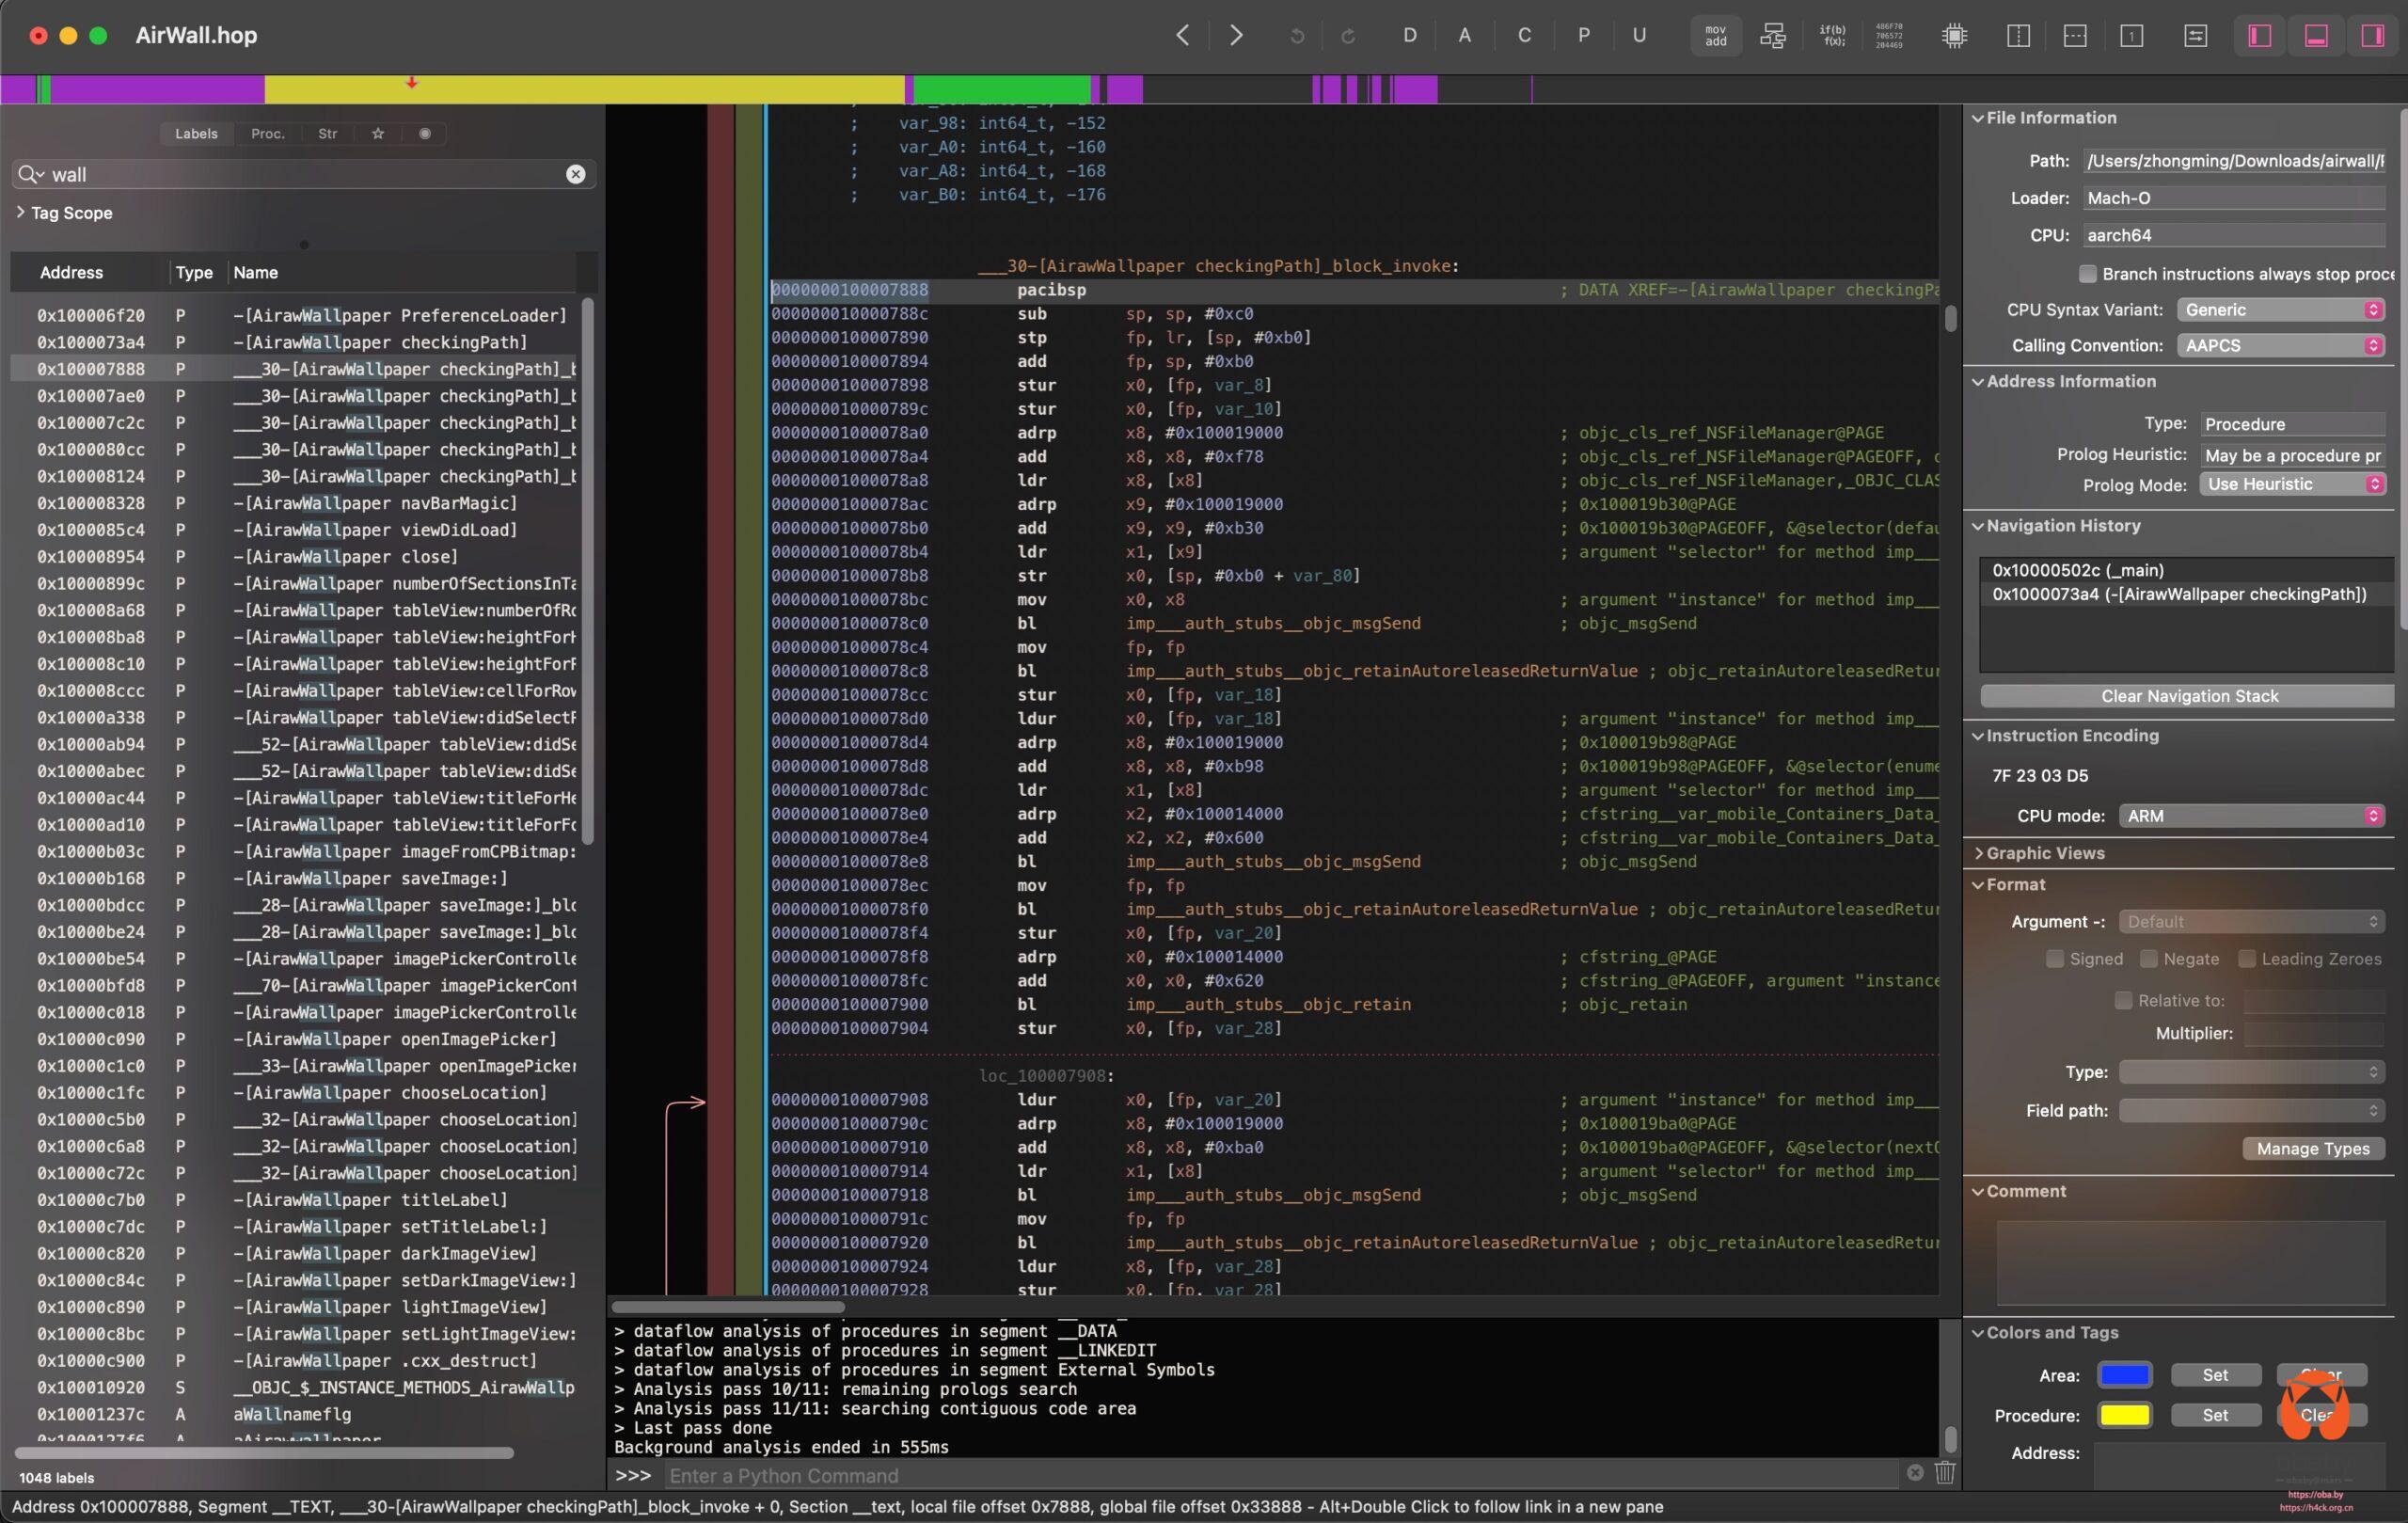Viewport: 2408px width, 1523px height.
Task: Open CPU mode ARM dropdown
Action: (x=2251, y=816)
